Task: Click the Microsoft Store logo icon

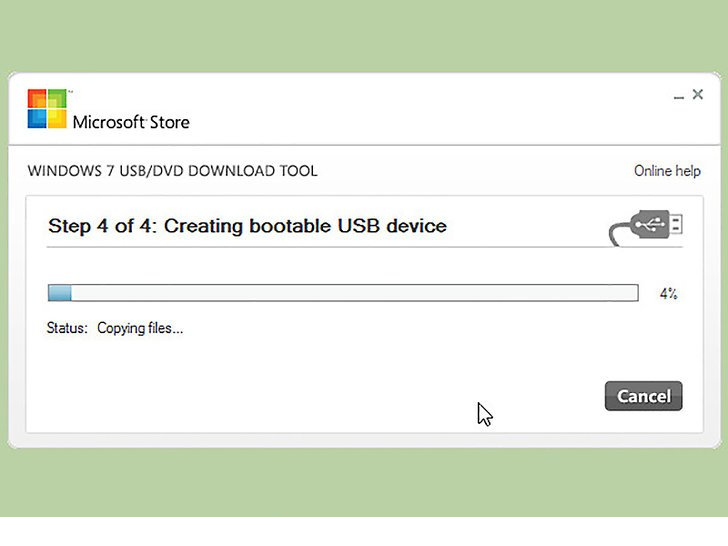Action: point(47,109)
